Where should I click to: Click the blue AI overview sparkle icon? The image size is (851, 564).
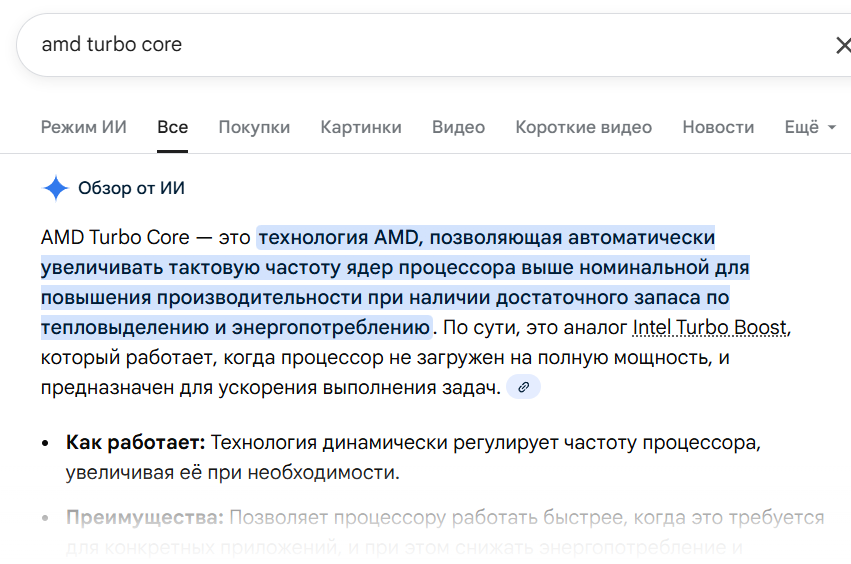click(55, 188)
